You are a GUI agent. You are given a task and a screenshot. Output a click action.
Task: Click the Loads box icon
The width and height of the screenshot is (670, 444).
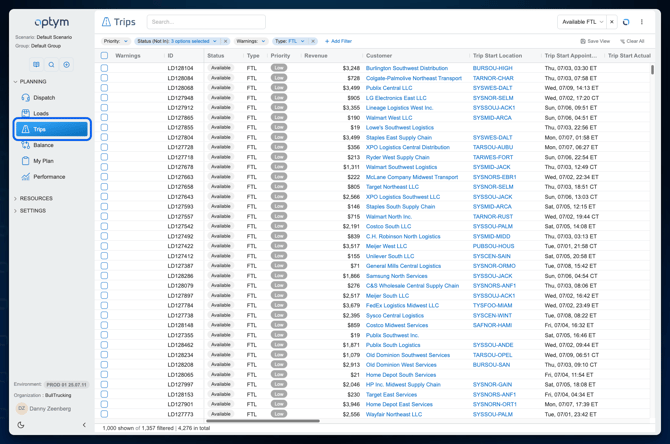[x=26, y=113]
